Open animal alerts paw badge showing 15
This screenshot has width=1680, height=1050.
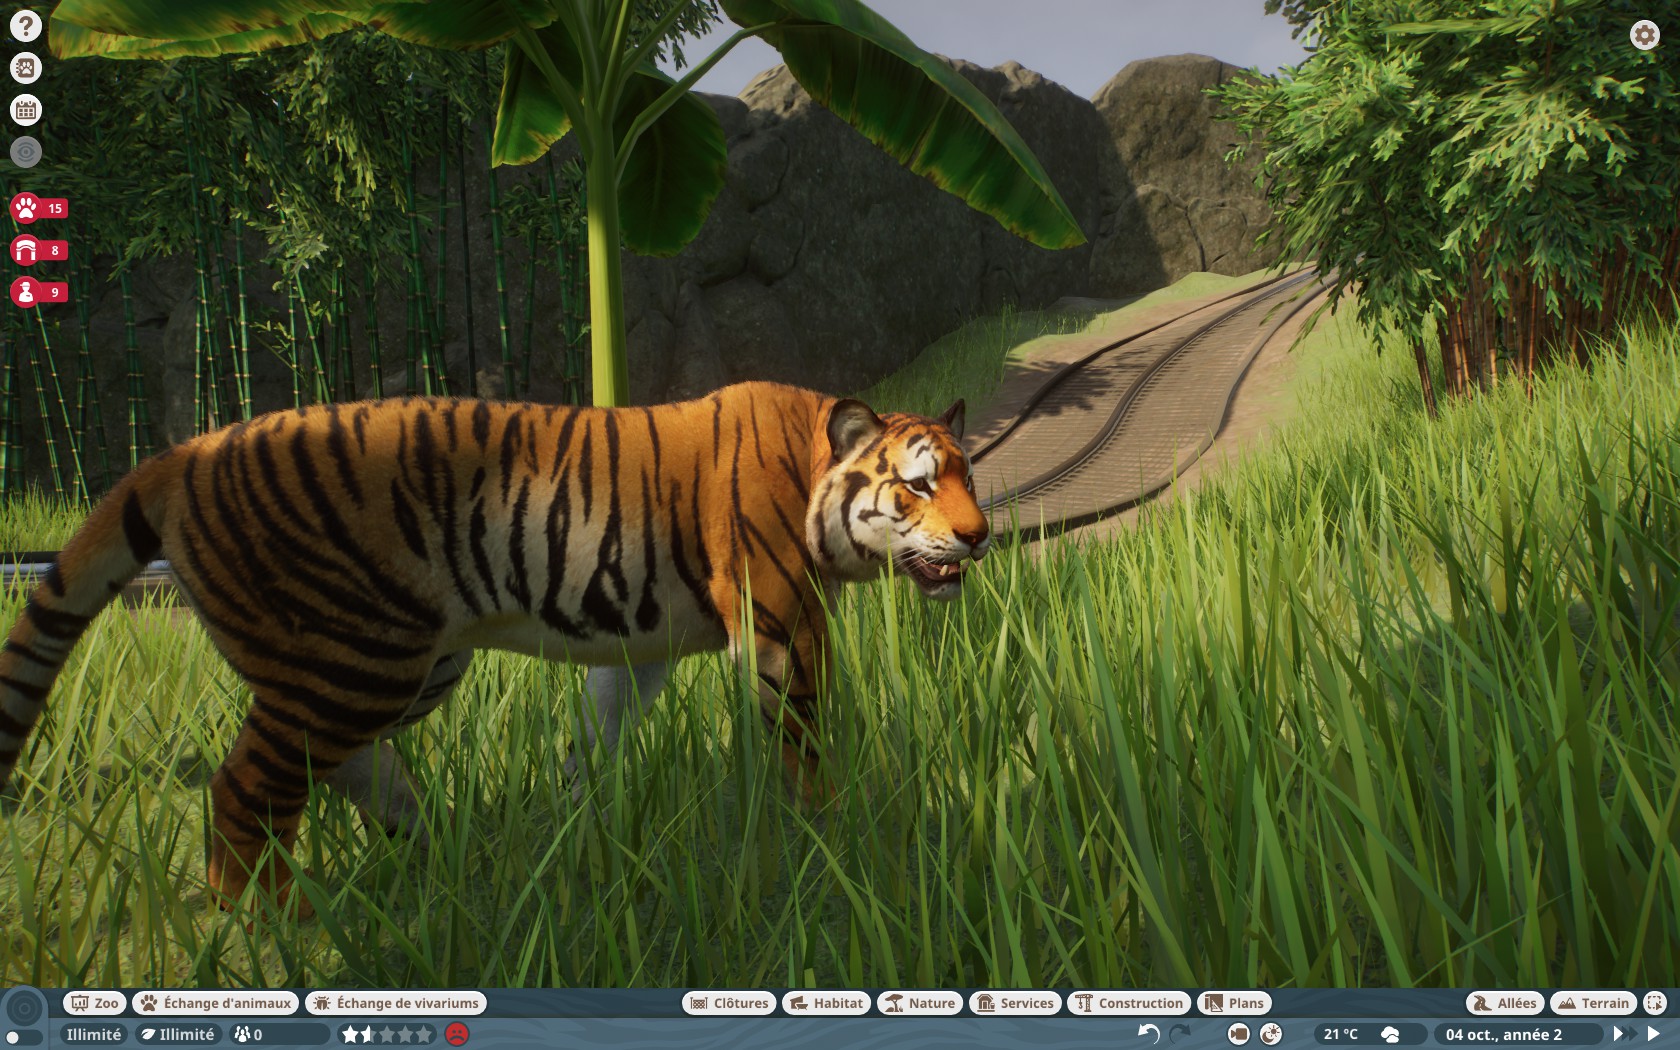click(x=39, y=208)
